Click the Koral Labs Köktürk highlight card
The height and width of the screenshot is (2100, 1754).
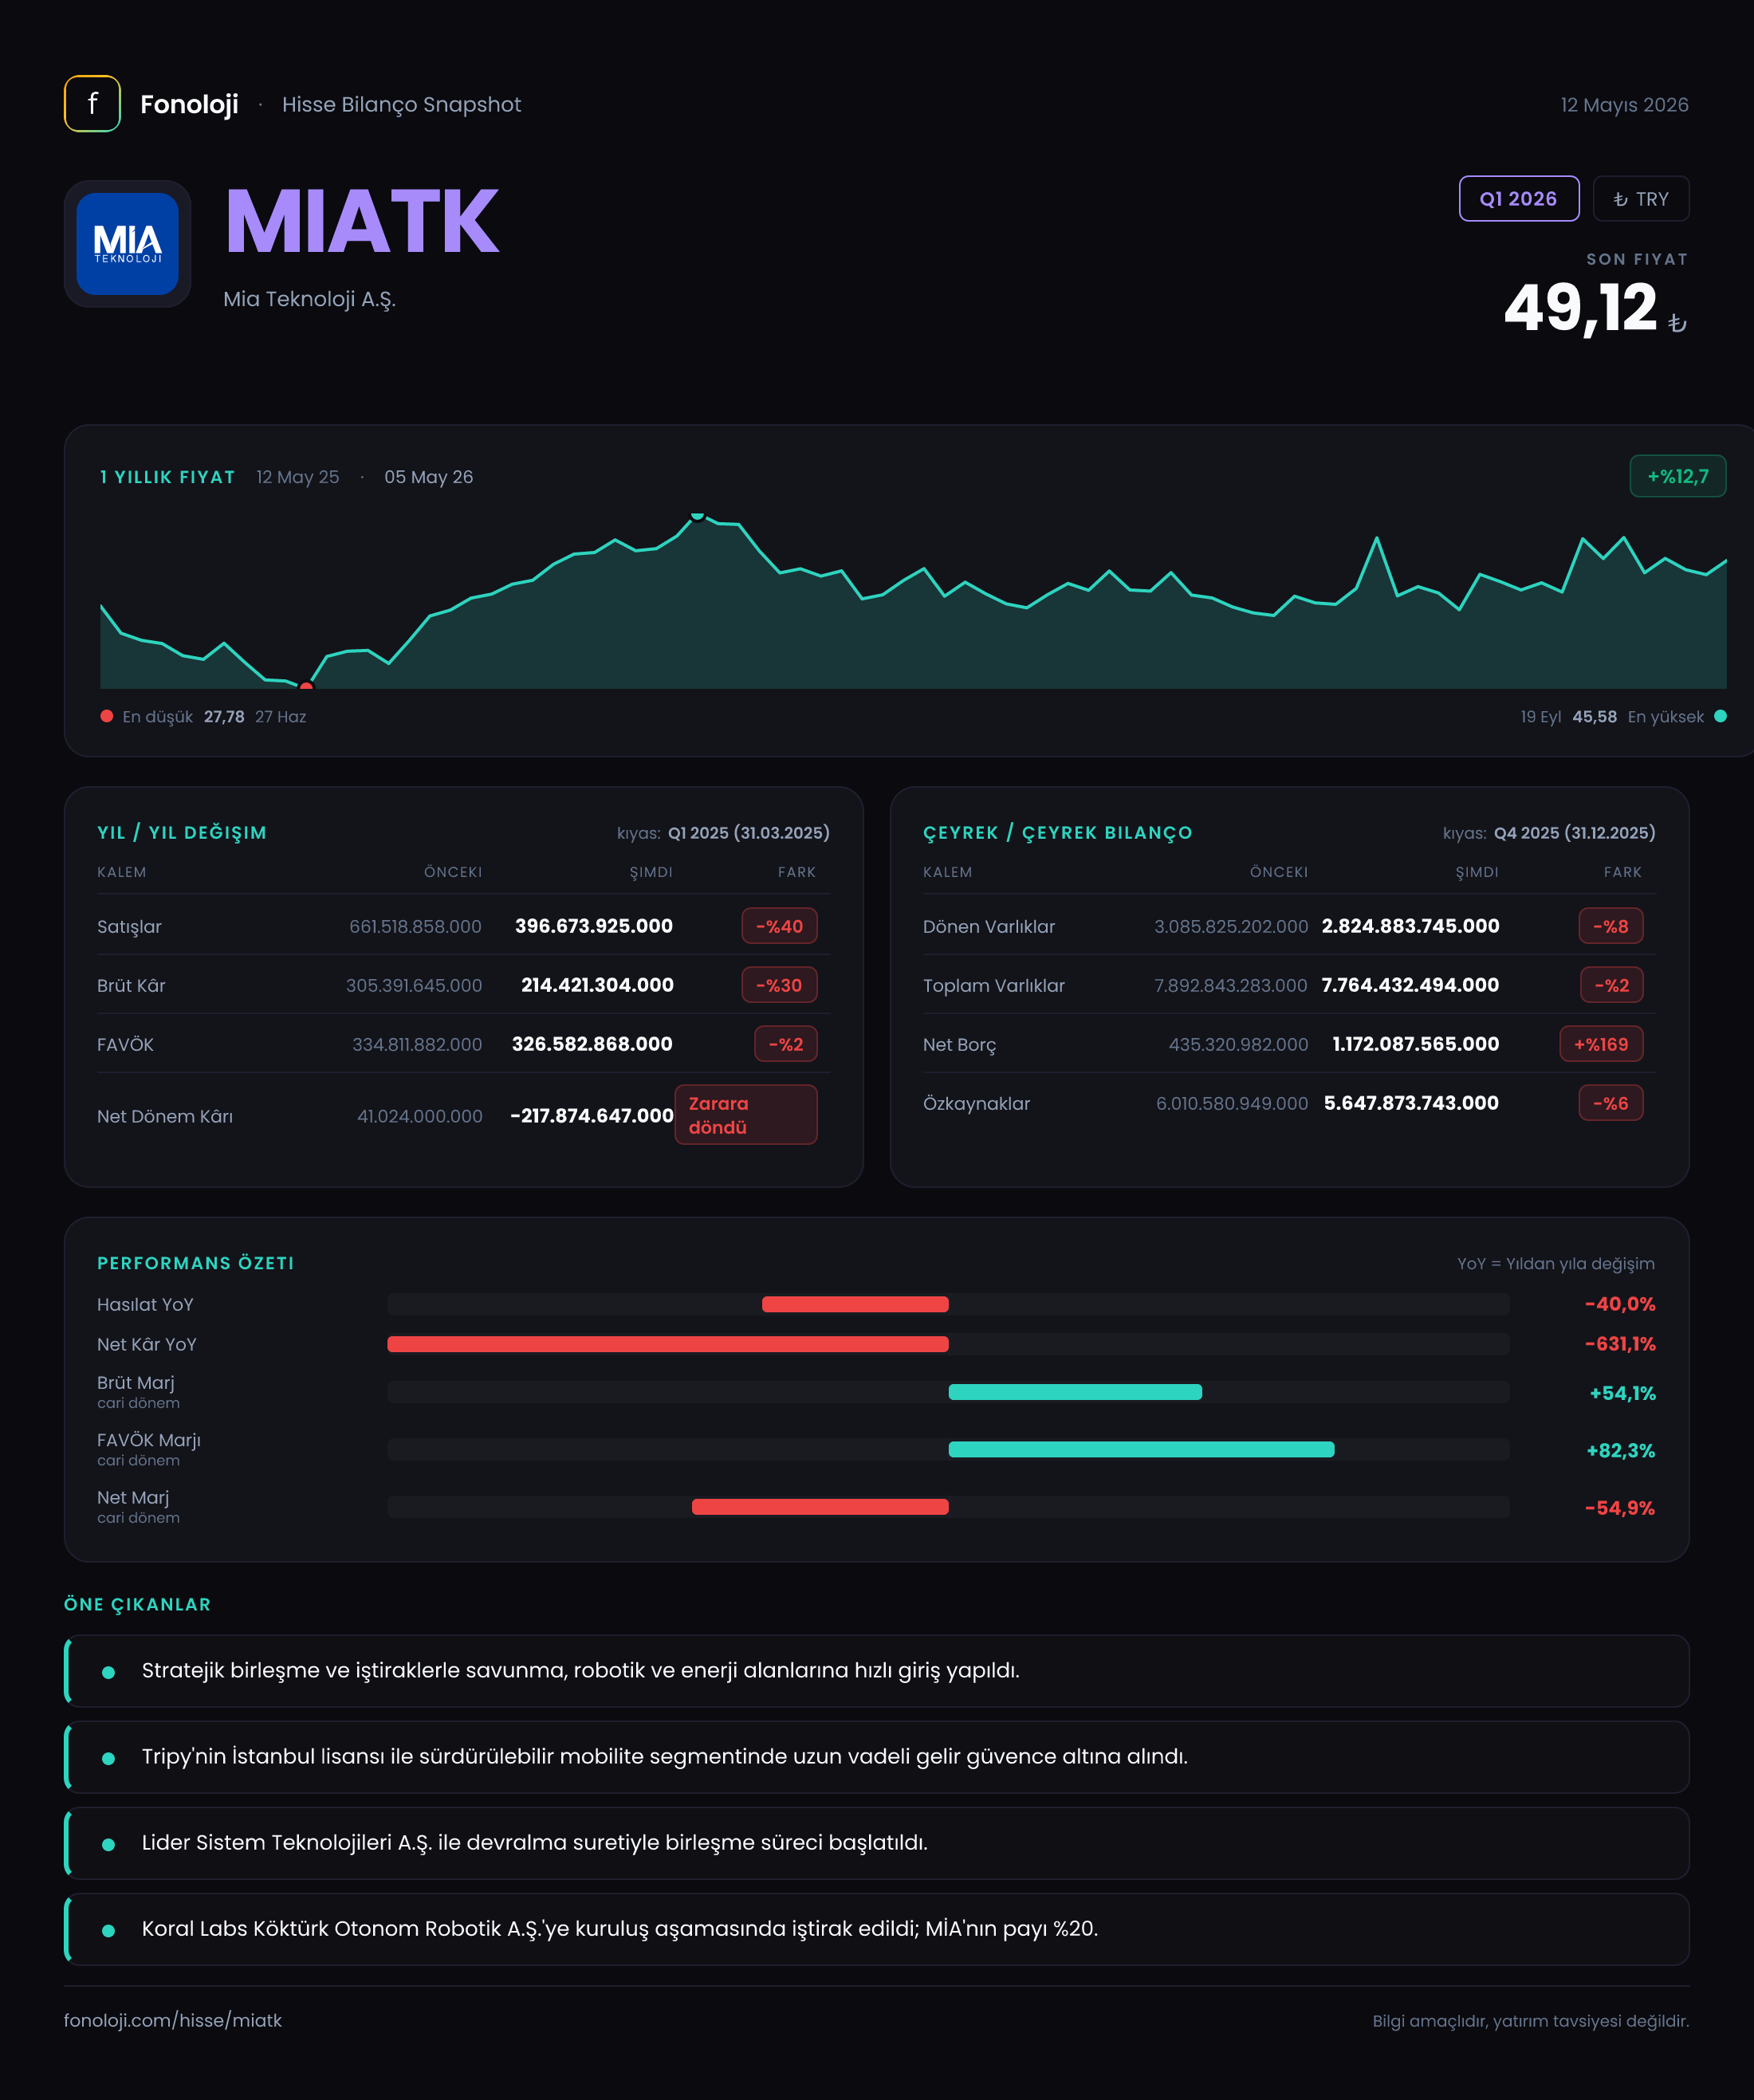[x=877, y=1929]
